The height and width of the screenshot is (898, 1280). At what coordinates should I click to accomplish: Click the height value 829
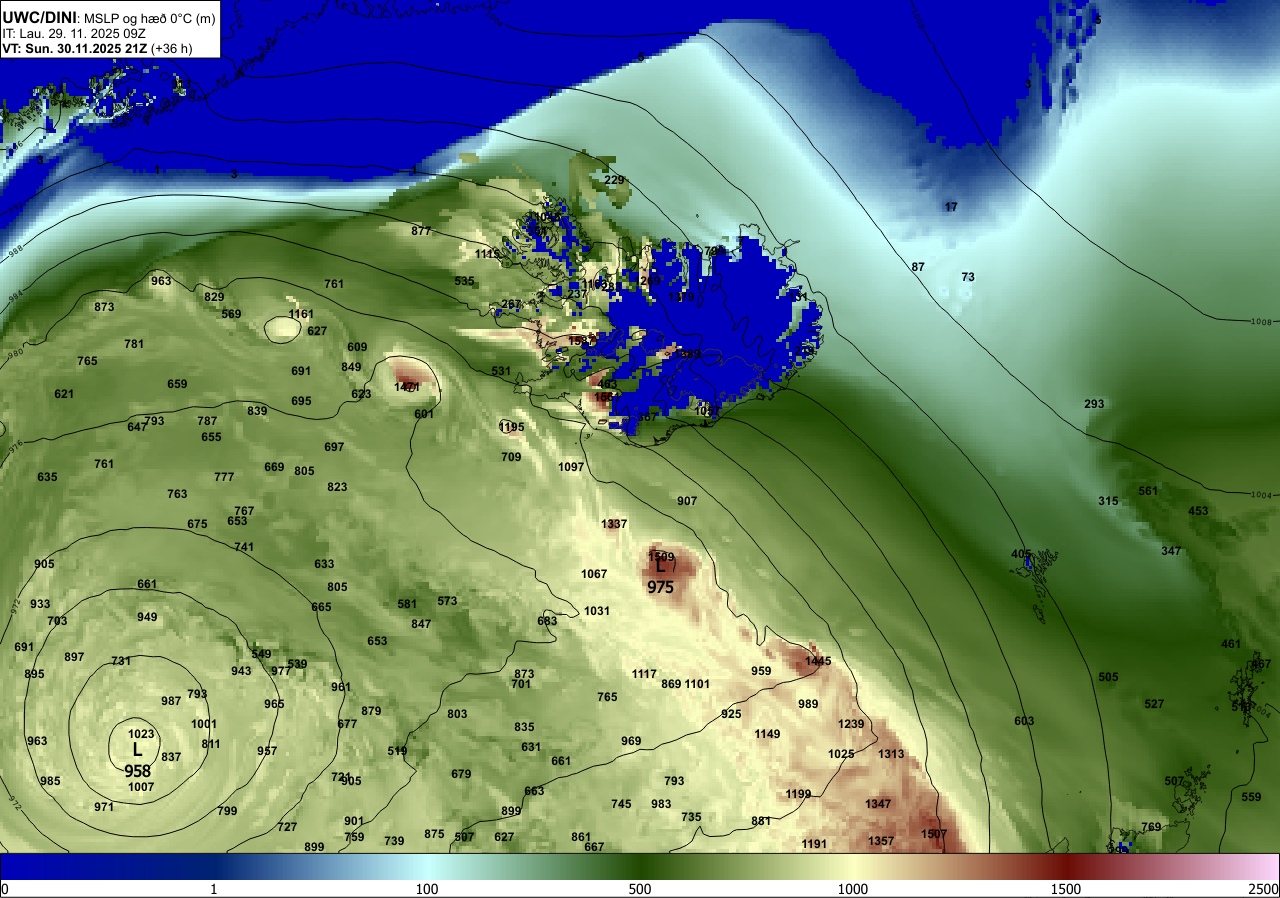214,297
